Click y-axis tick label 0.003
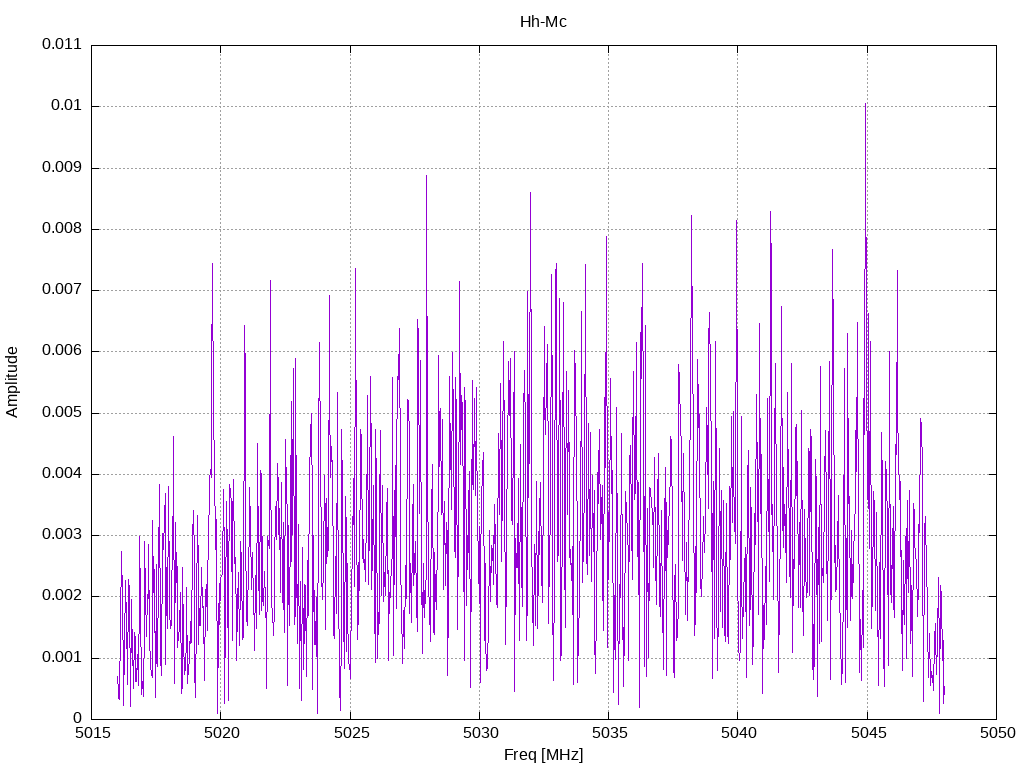This screenshot has width=1024, height=768. [62, 535]
